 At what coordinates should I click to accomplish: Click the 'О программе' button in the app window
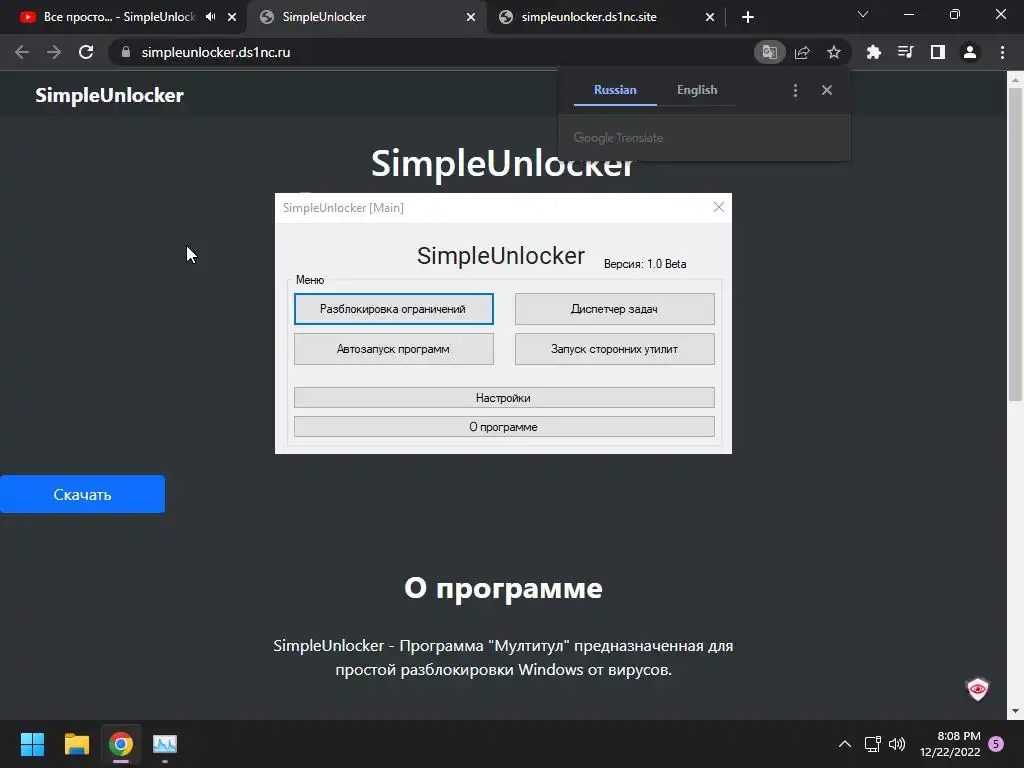pyautogui.click(x=504, y=427)
